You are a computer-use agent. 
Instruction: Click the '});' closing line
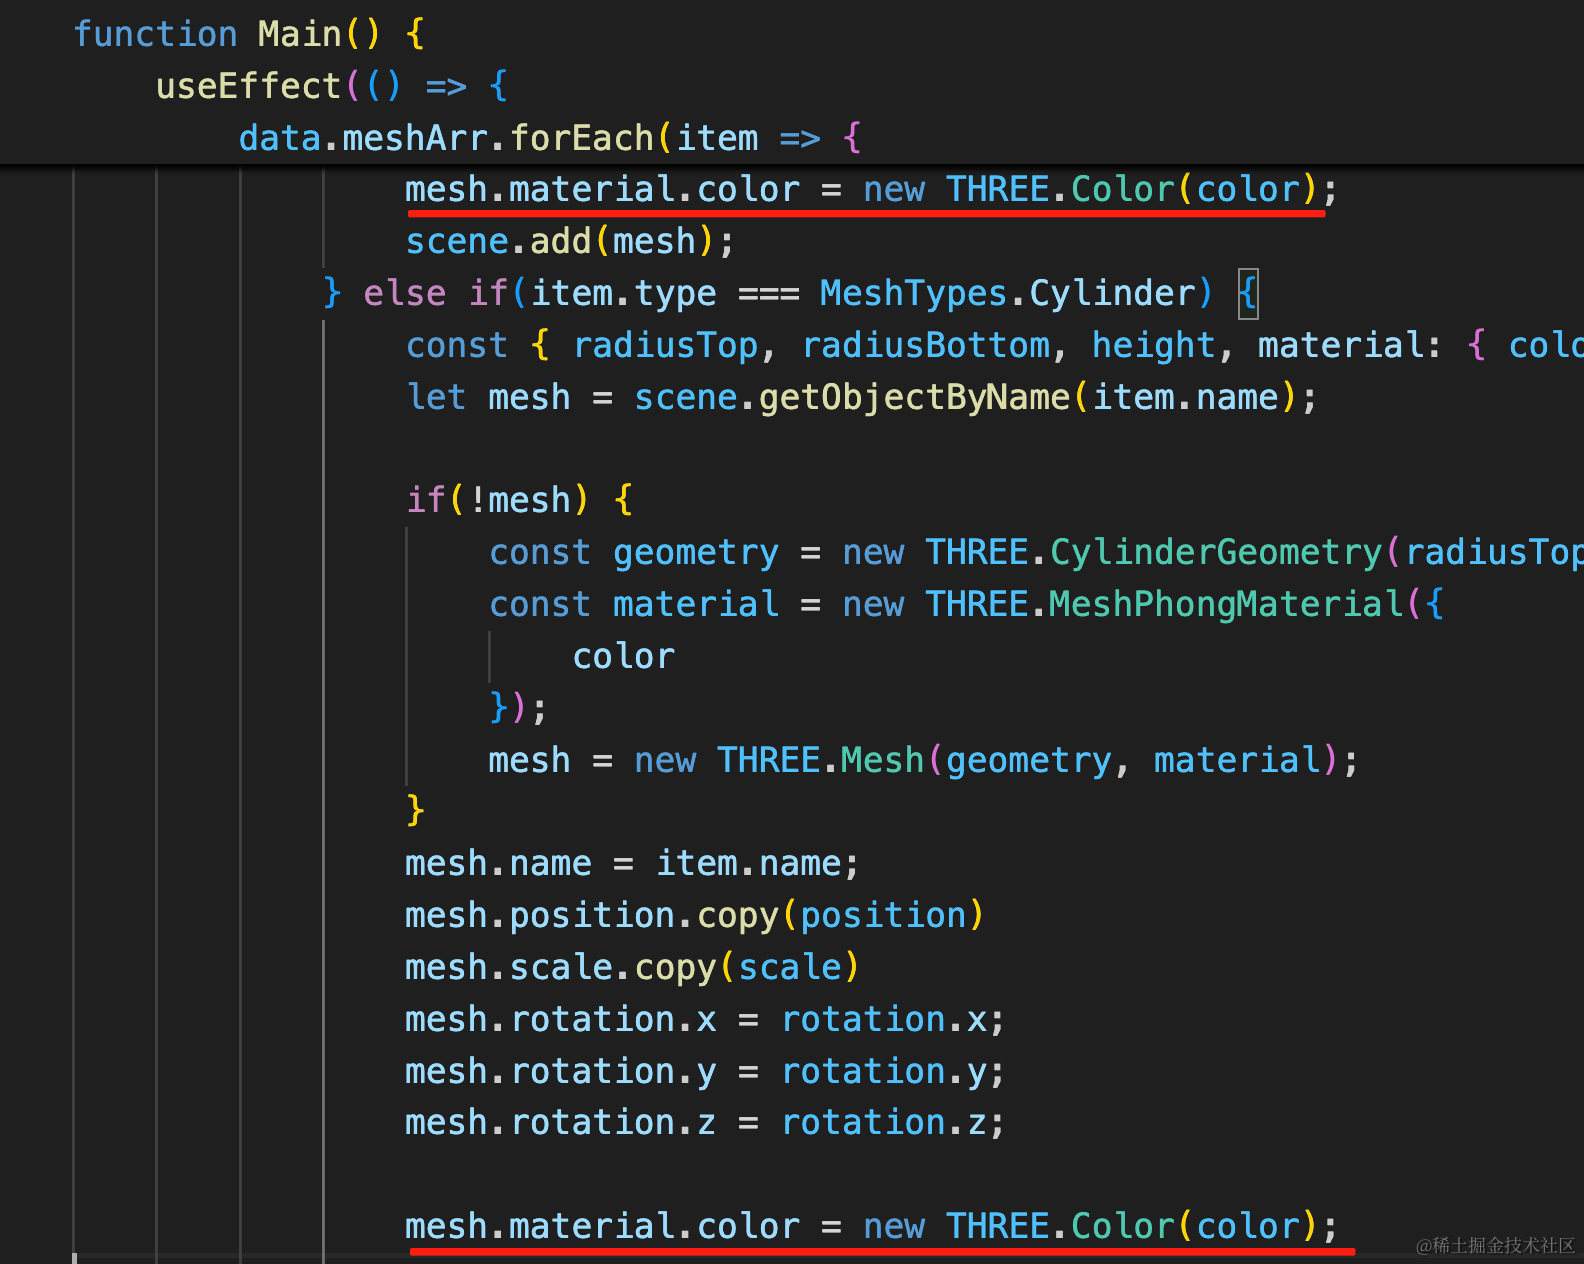(518, 709)
